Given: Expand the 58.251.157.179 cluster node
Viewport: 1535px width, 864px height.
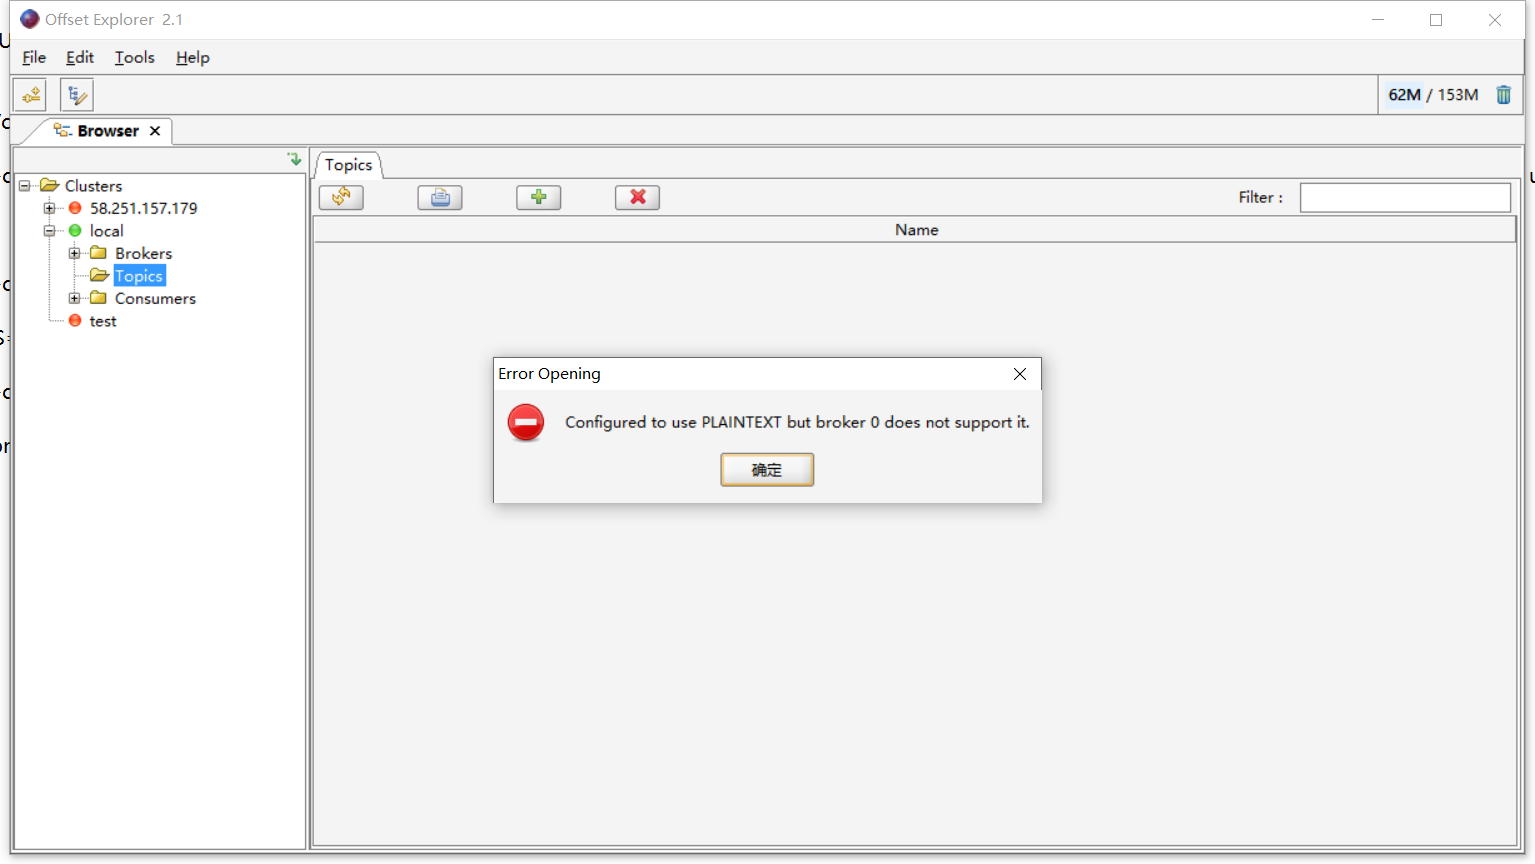Looking at the screenshot, I should click(x=49, y=208).
